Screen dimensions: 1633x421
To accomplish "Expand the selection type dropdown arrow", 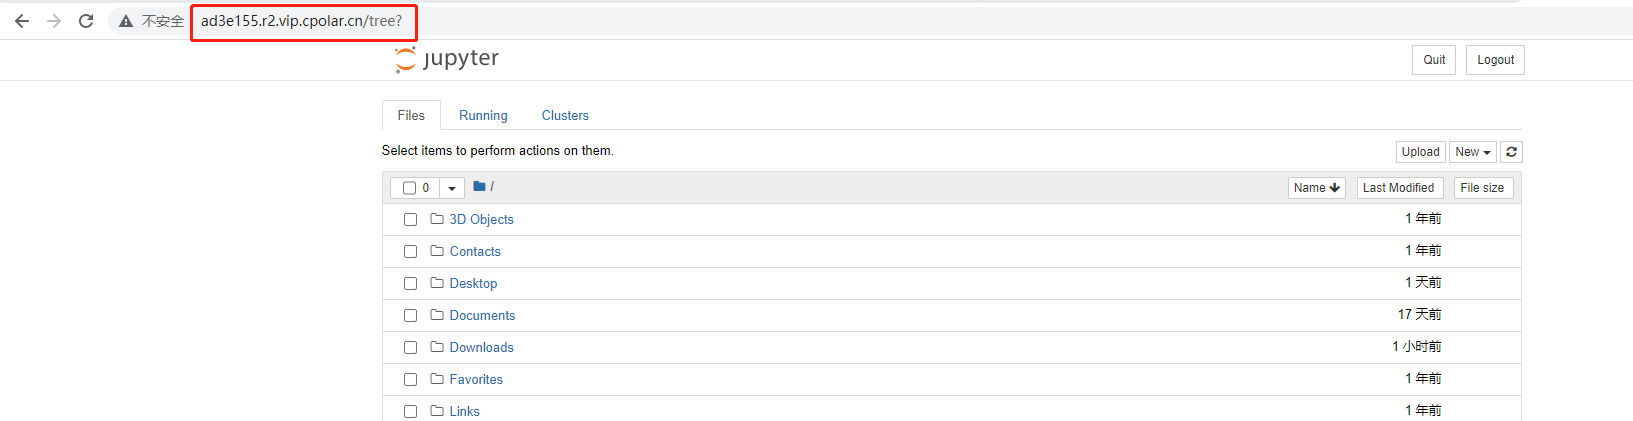I will pyautogui.click(x=452, y=188).
